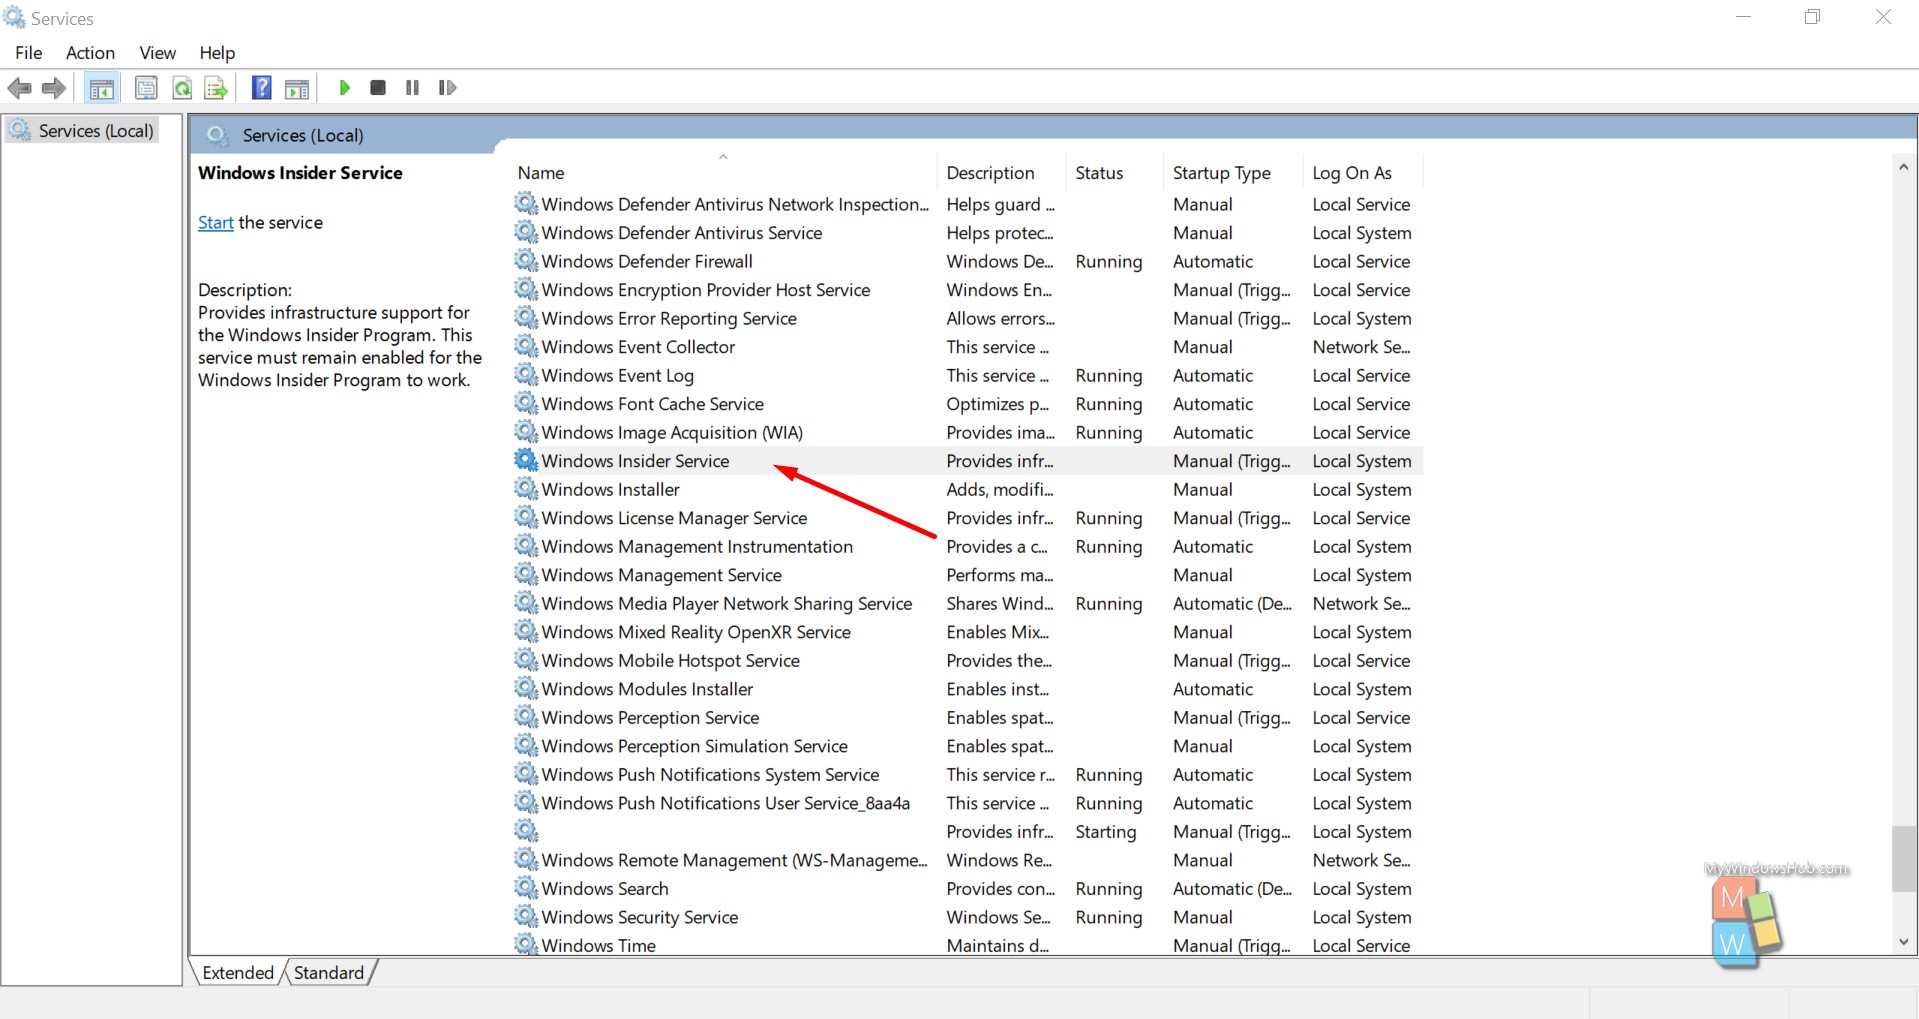Screen dimensions: 1919x1019
Task: Click Services (Local) header in details pane
Action: (x=303, y=135)
